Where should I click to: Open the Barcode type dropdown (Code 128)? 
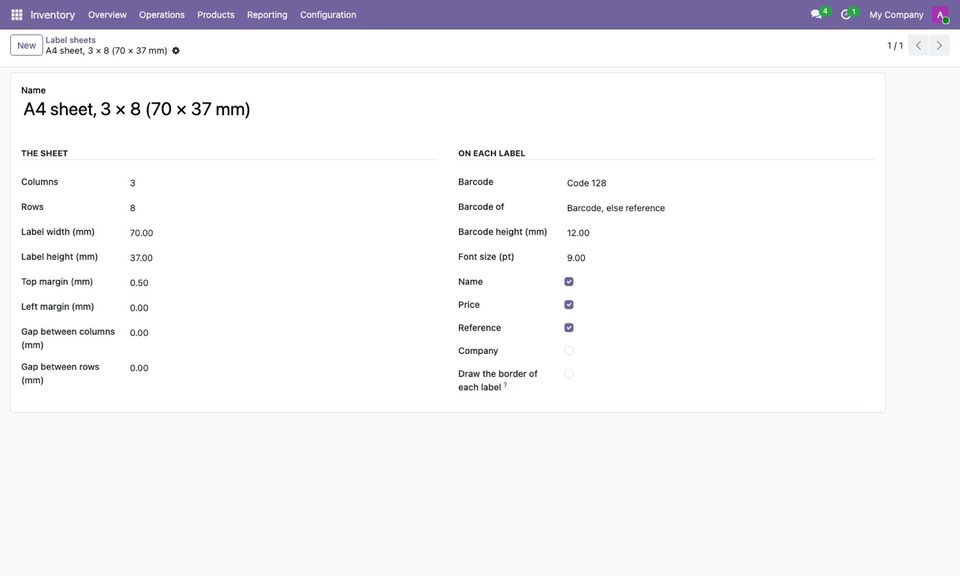pyautogui.click(x=719, y=183)
